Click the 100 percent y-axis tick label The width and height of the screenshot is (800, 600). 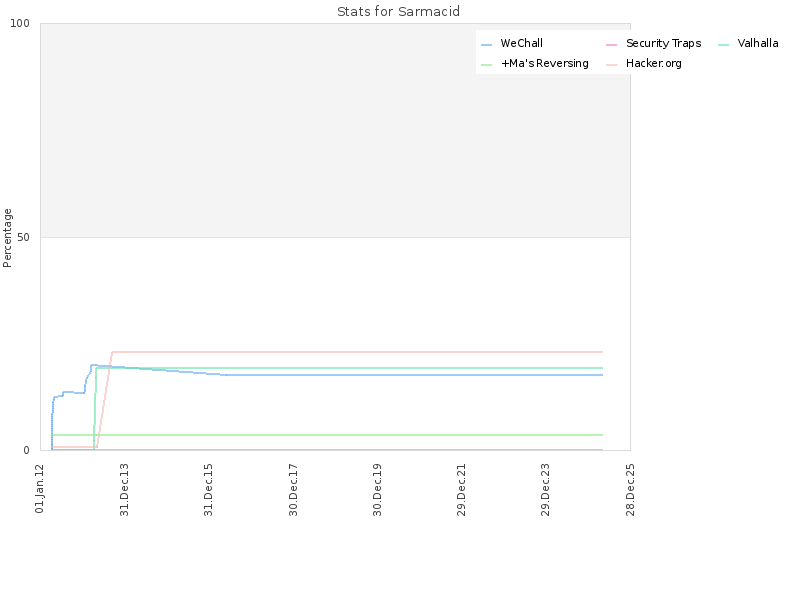coord(20,23)
